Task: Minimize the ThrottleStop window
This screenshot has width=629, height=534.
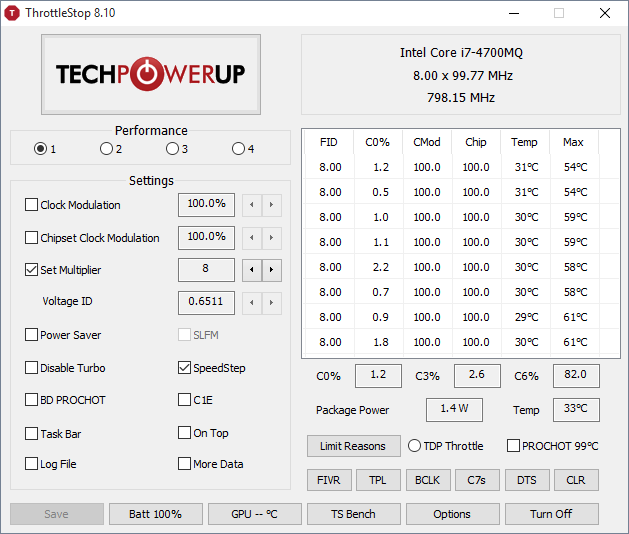Action: (514, 13)
